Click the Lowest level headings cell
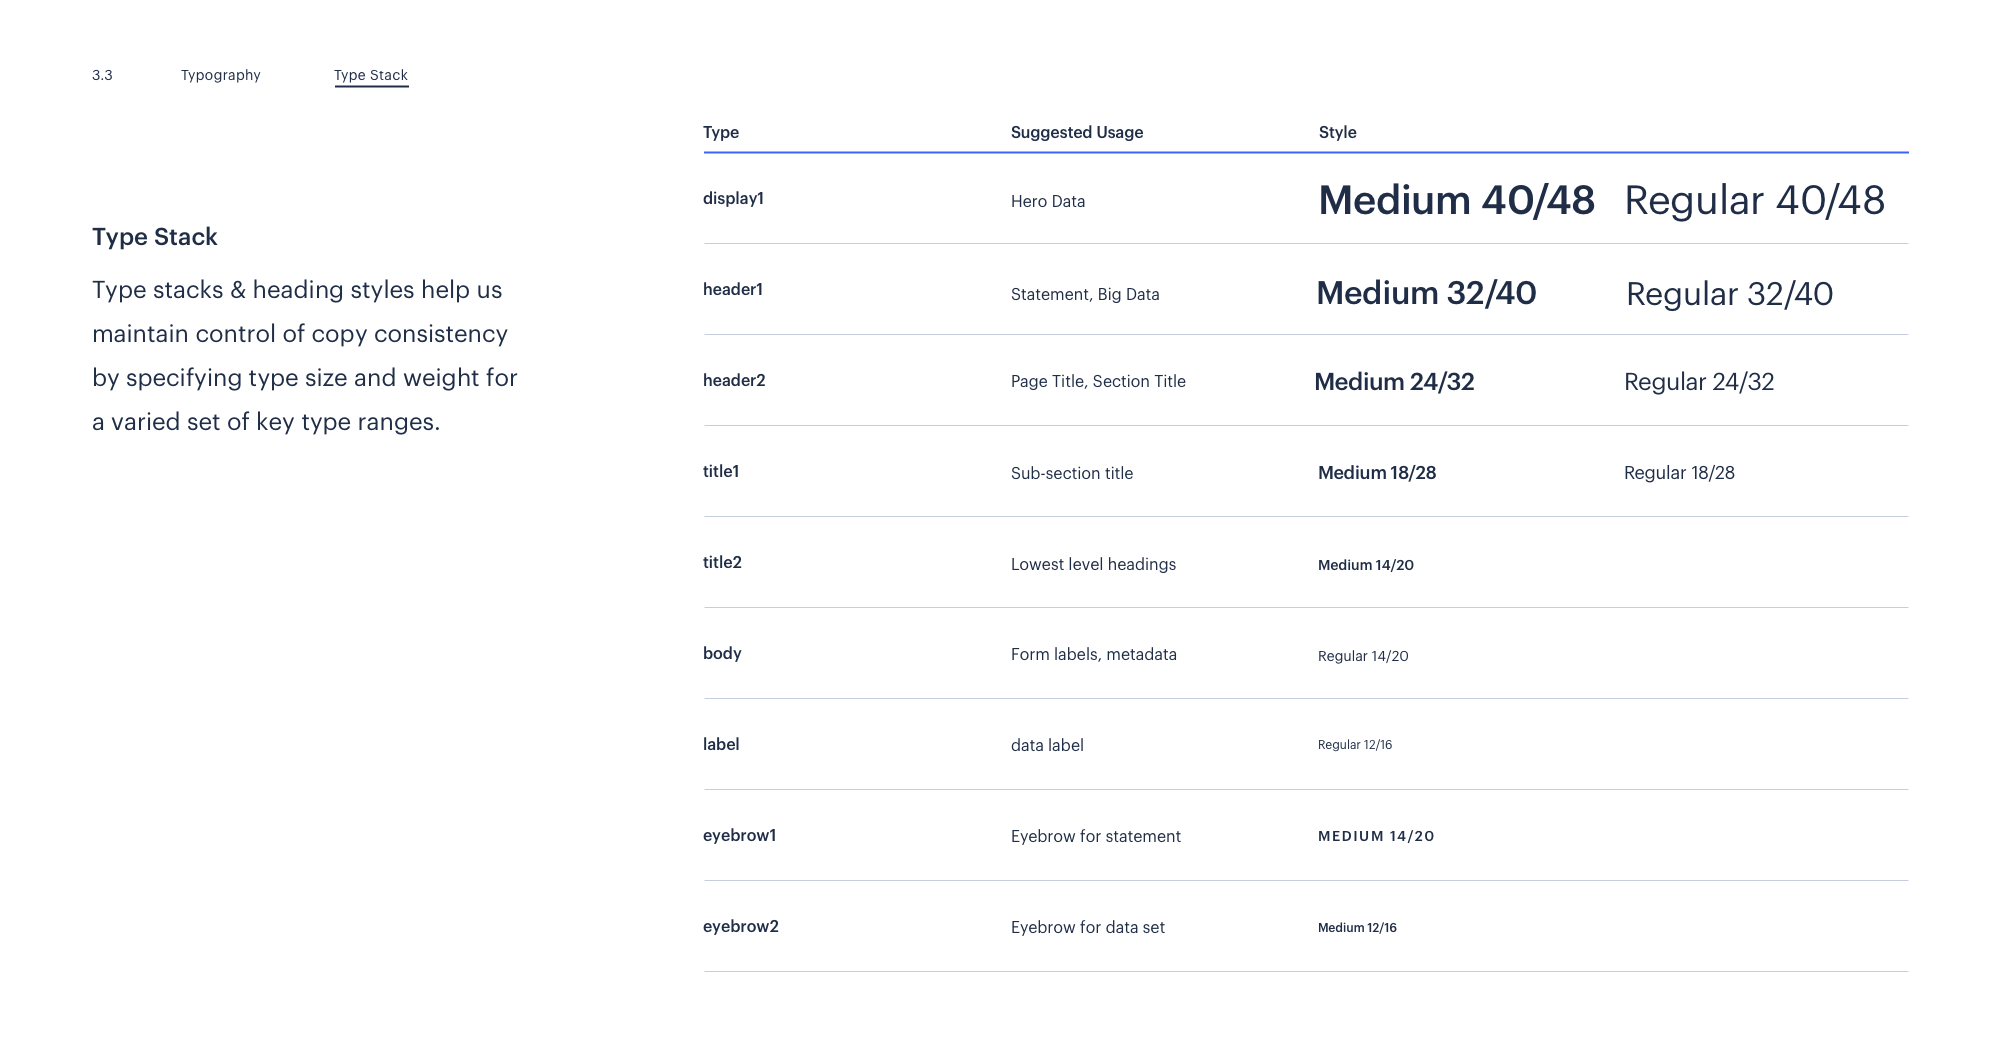This screenshot has width=2000, height=1060. click(1093, 564)
